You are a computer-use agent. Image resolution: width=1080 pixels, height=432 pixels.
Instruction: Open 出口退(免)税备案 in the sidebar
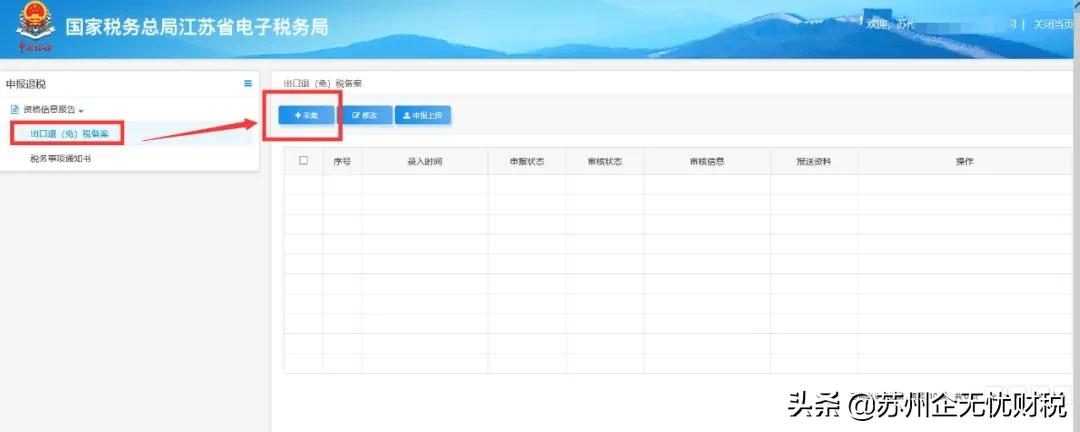[x=70, y=134]
